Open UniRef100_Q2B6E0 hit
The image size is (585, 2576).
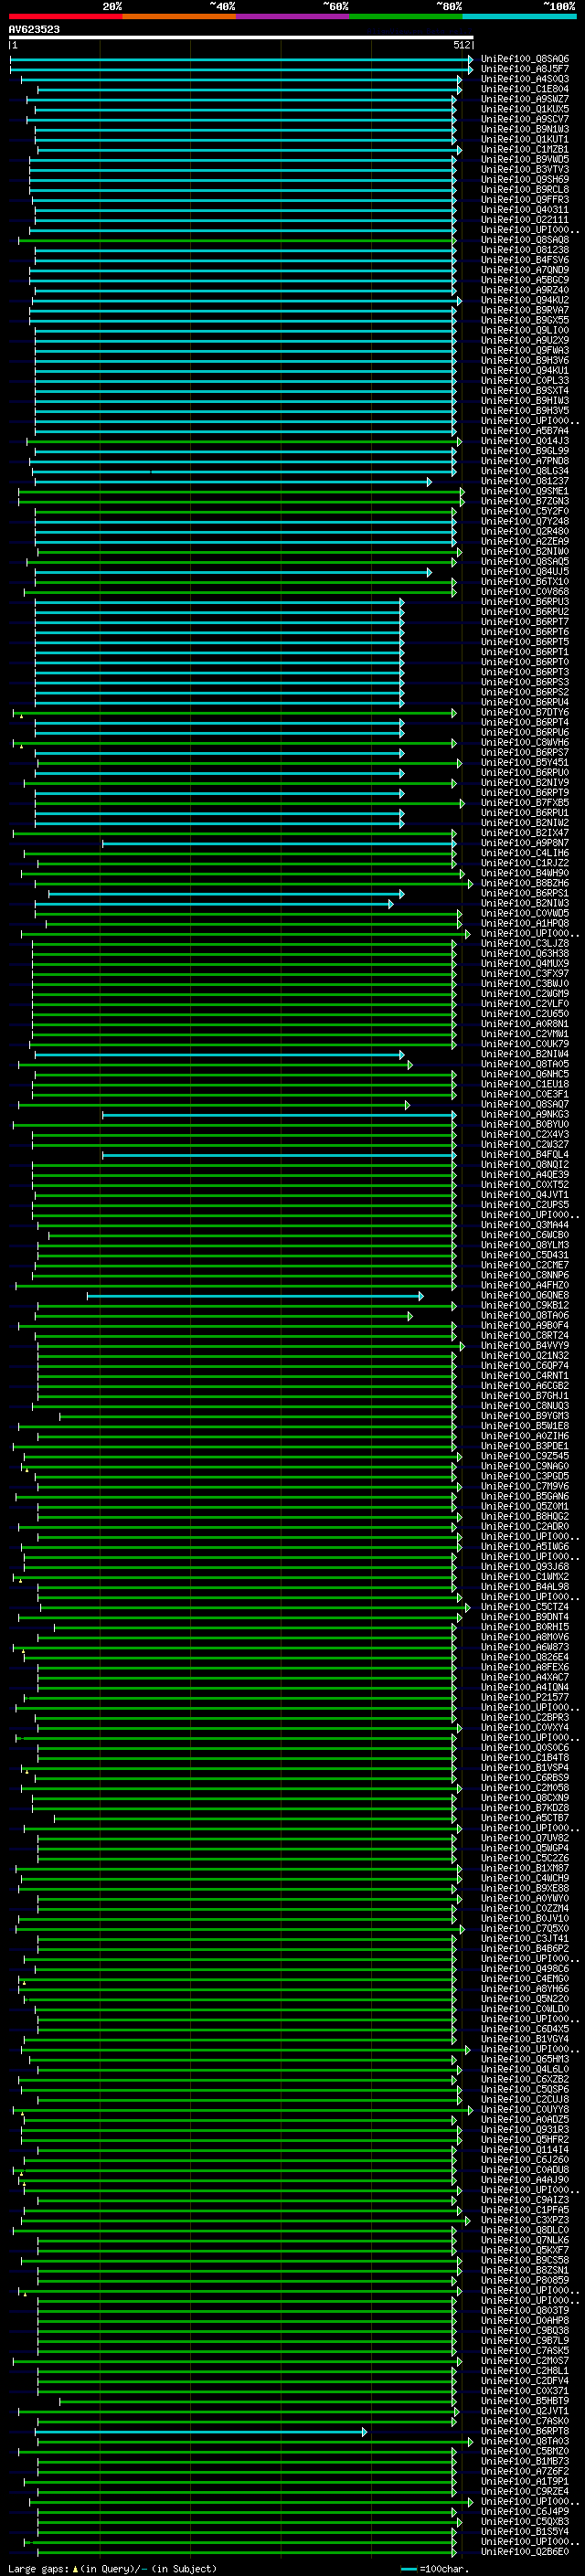click(524, 2551)
